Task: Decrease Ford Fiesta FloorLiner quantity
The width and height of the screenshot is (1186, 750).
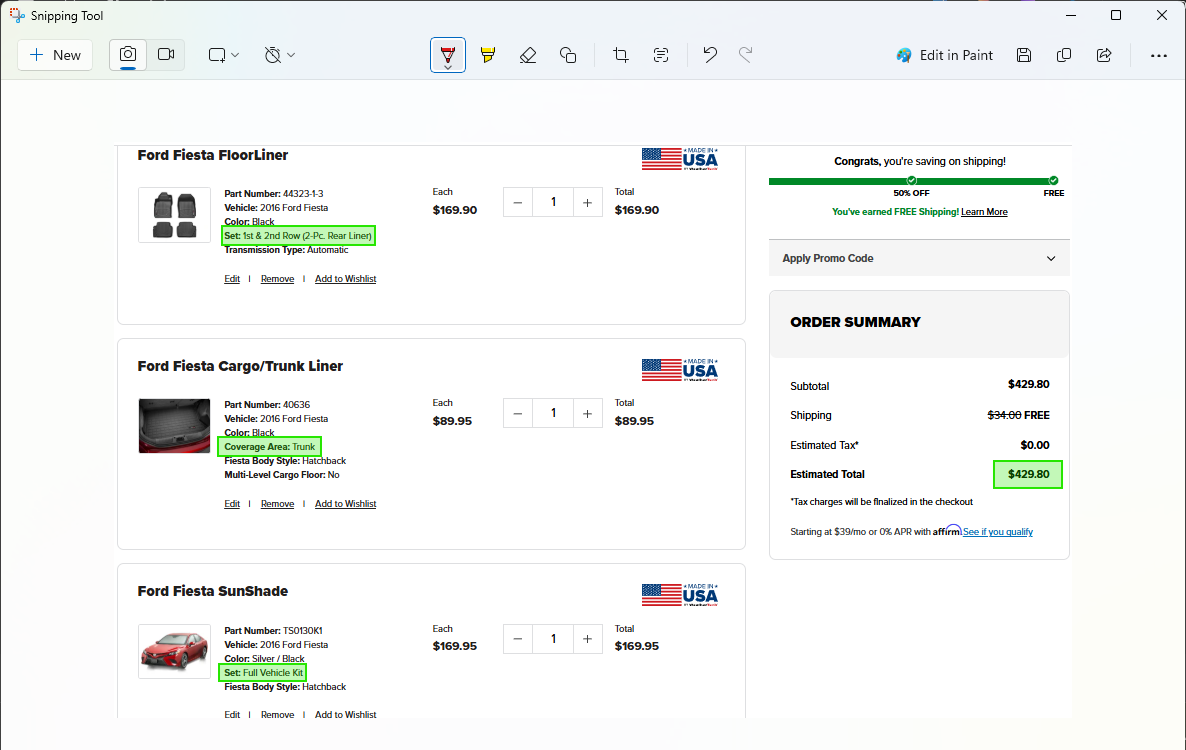Action: pyautogui.click(x=518, y=203)
